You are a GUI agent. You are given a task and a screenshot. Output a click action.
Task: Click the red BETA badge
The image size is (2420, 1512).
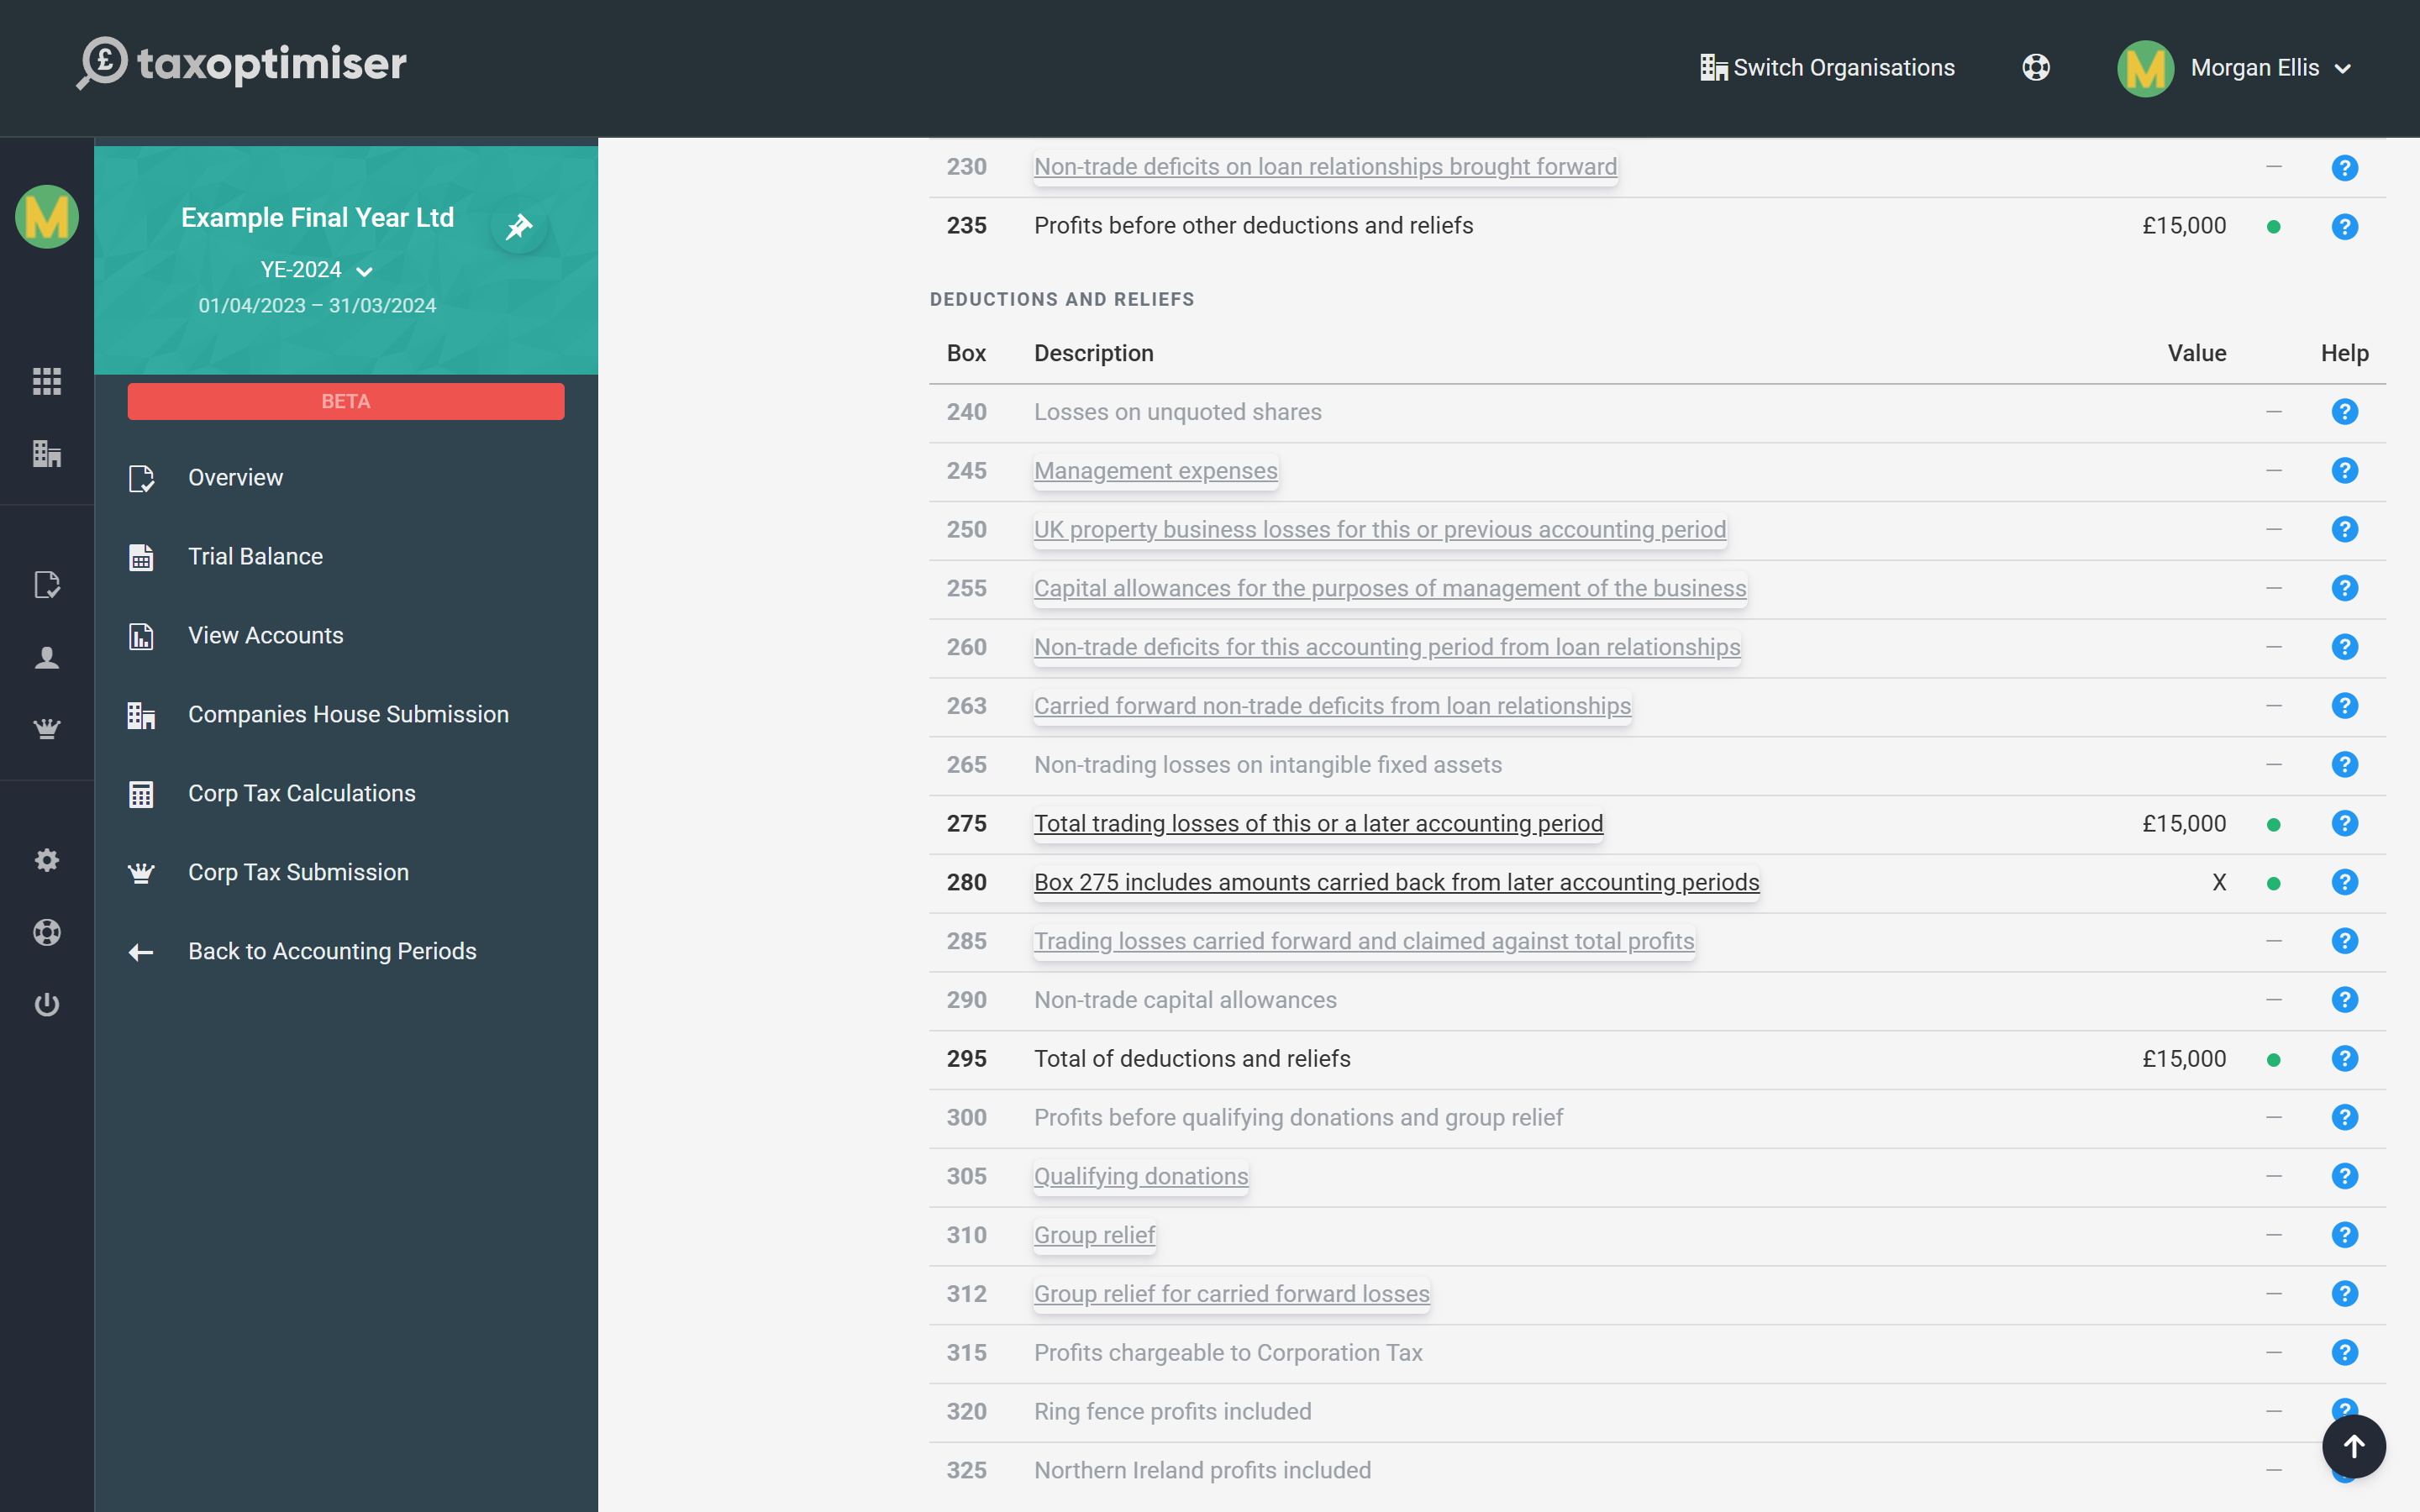point(346,401)
